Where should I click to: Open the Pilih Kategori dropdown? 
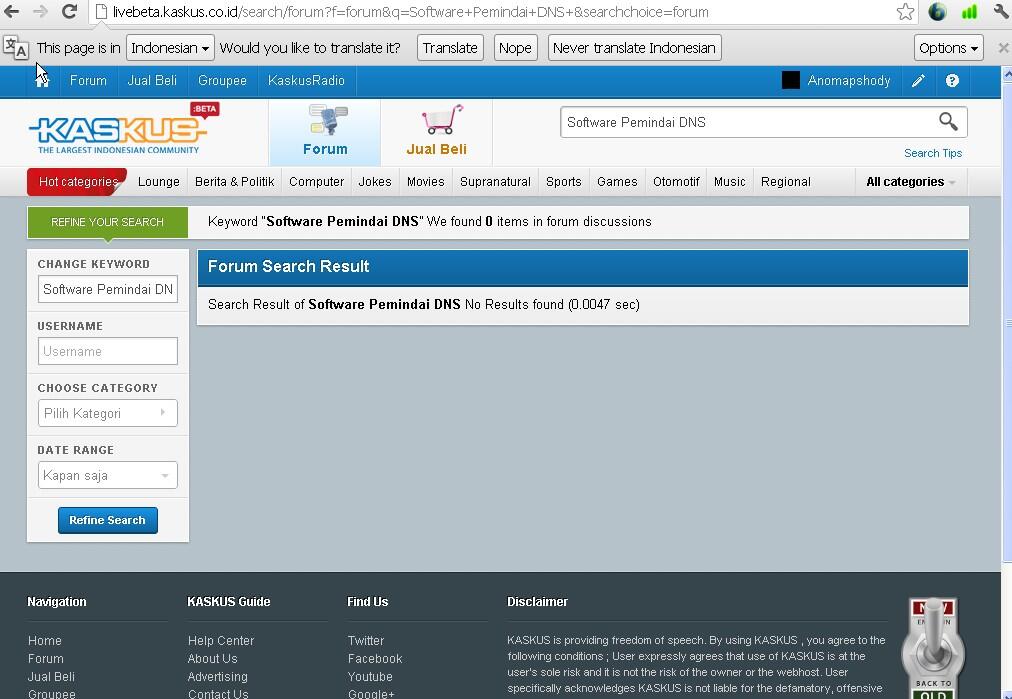(x=108, y=413)
